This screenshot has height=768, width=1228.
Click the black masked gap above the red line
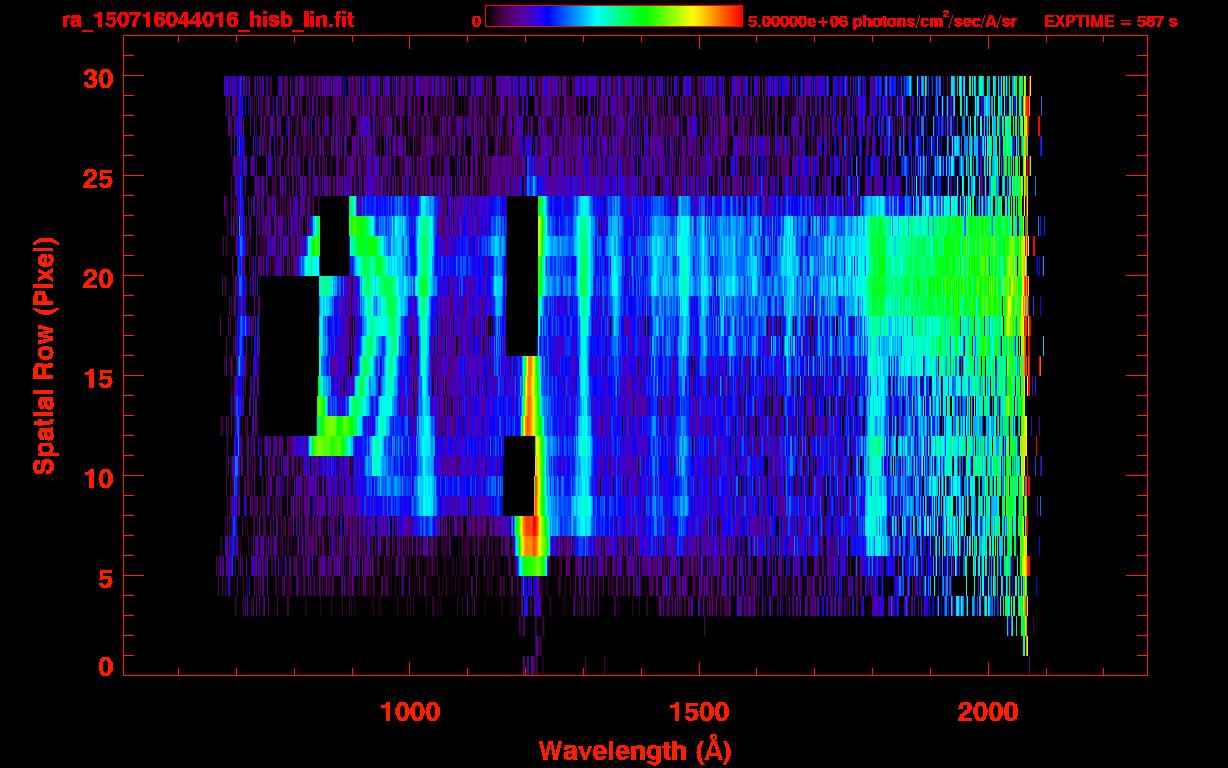click(523, 276)
